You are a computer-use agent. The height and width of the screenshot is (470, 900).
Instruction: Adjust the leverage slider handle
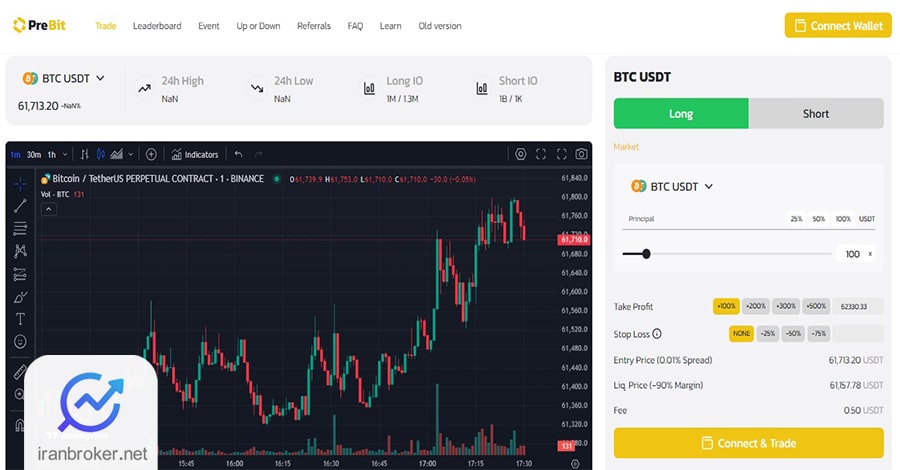tap(646, 254)
